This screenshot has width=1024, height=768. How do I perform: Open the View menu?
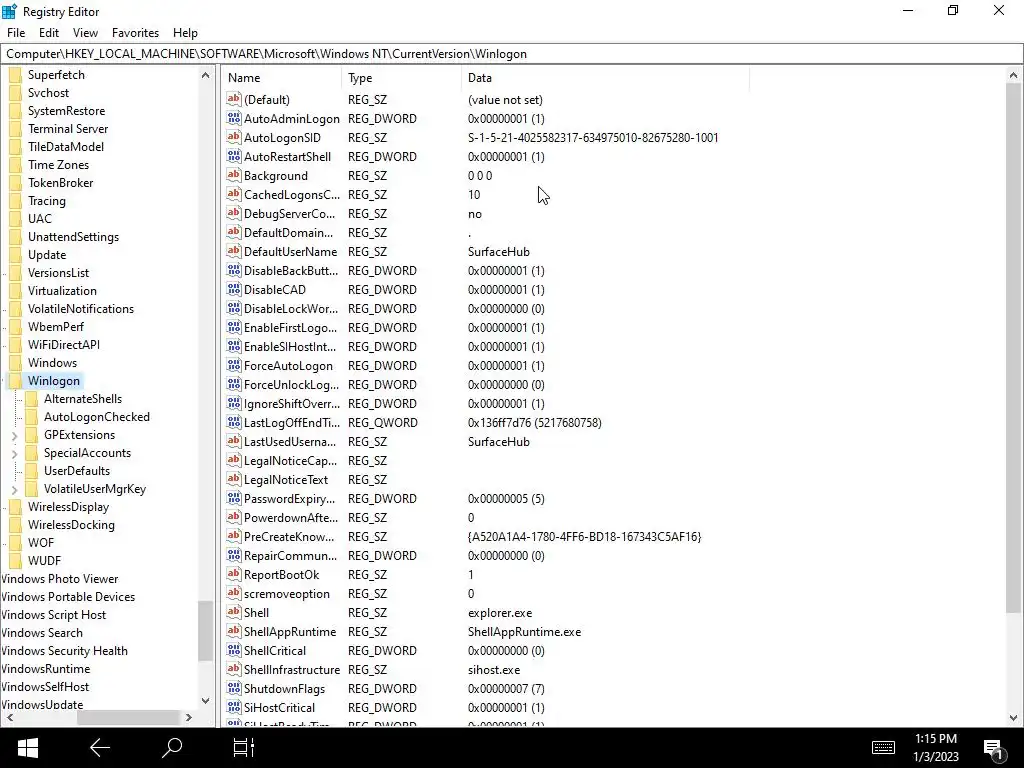point(85,33)
